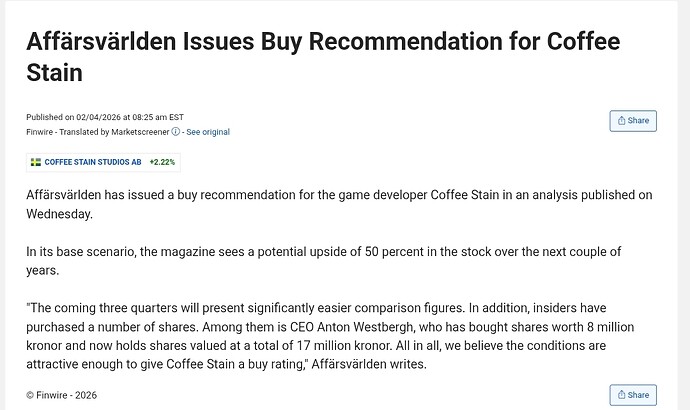
Task: Click the +2.22% price change figure
Action: (x=162, y=161)
